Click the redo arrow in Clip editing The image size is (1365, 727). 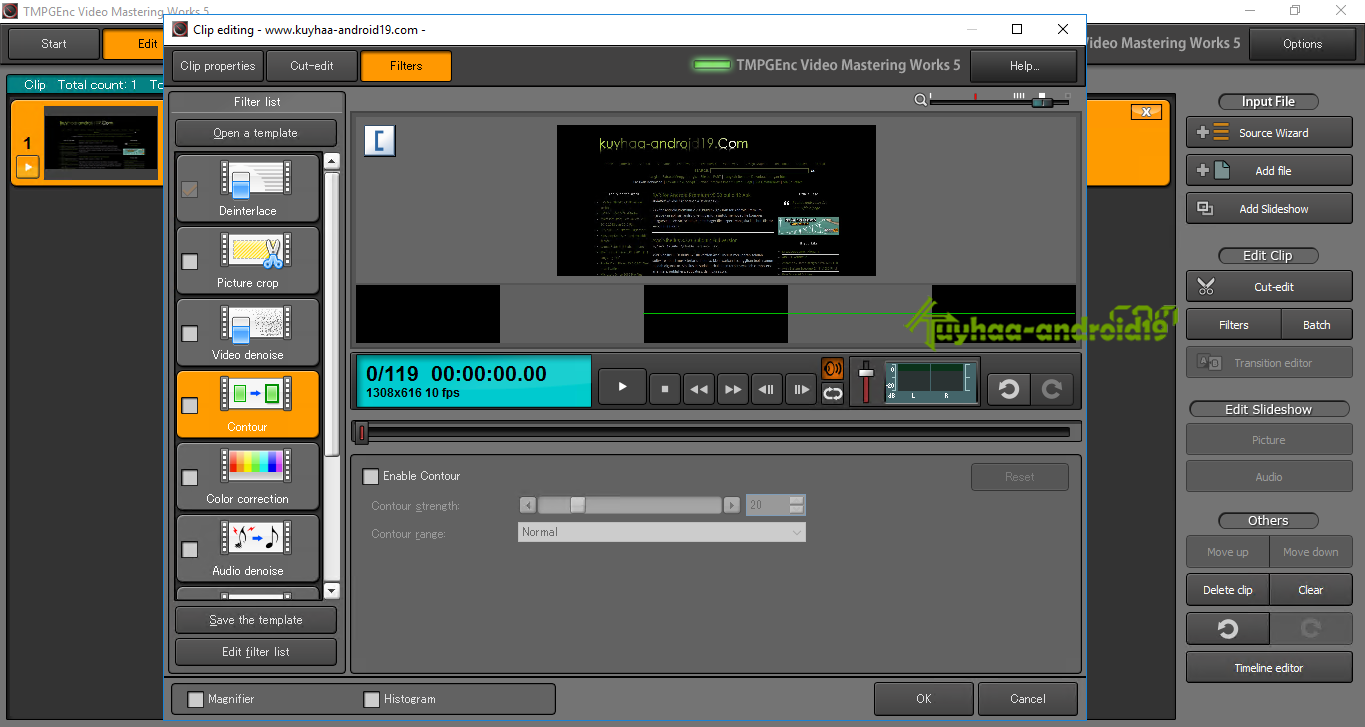(1052, 389)
